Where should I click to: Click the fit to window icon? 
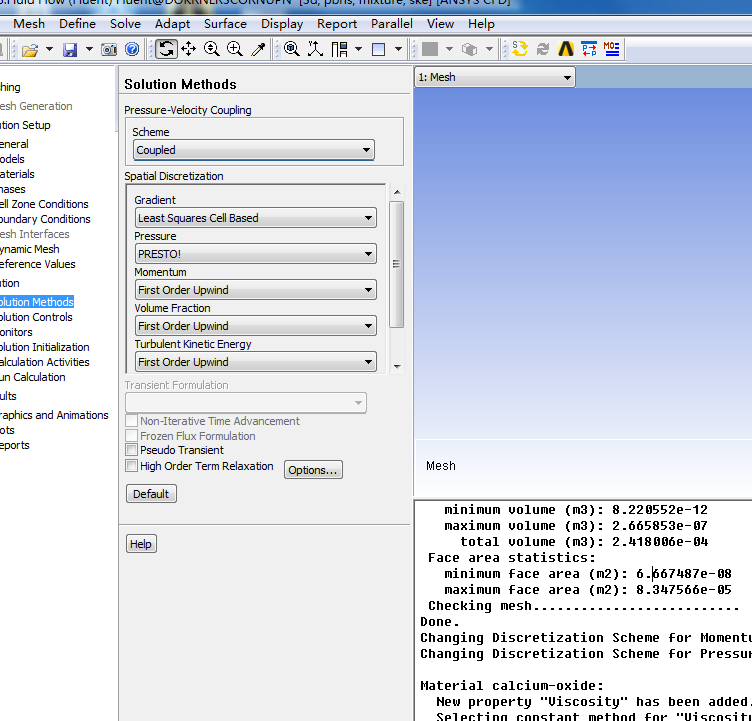[x=291, y=49]
